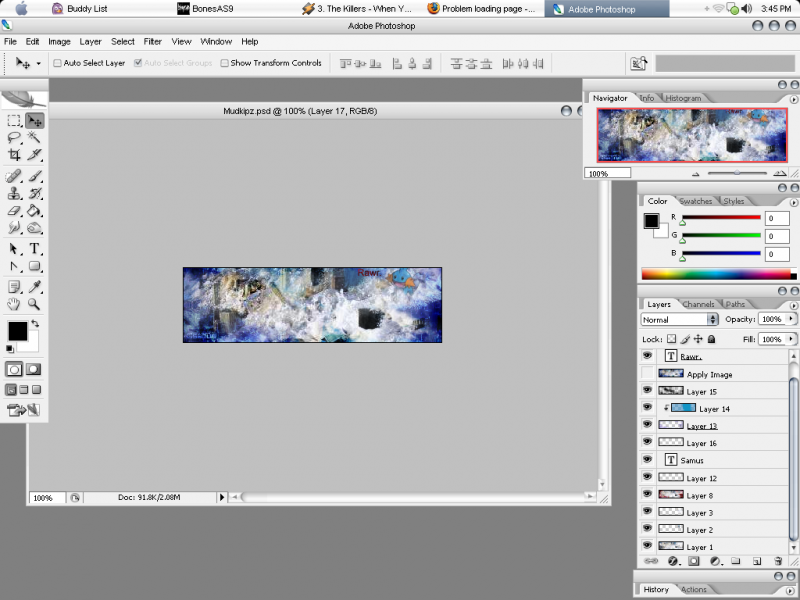Open the Filter menu
Viewport: 800px width, 600px height.
click(153, 42)
